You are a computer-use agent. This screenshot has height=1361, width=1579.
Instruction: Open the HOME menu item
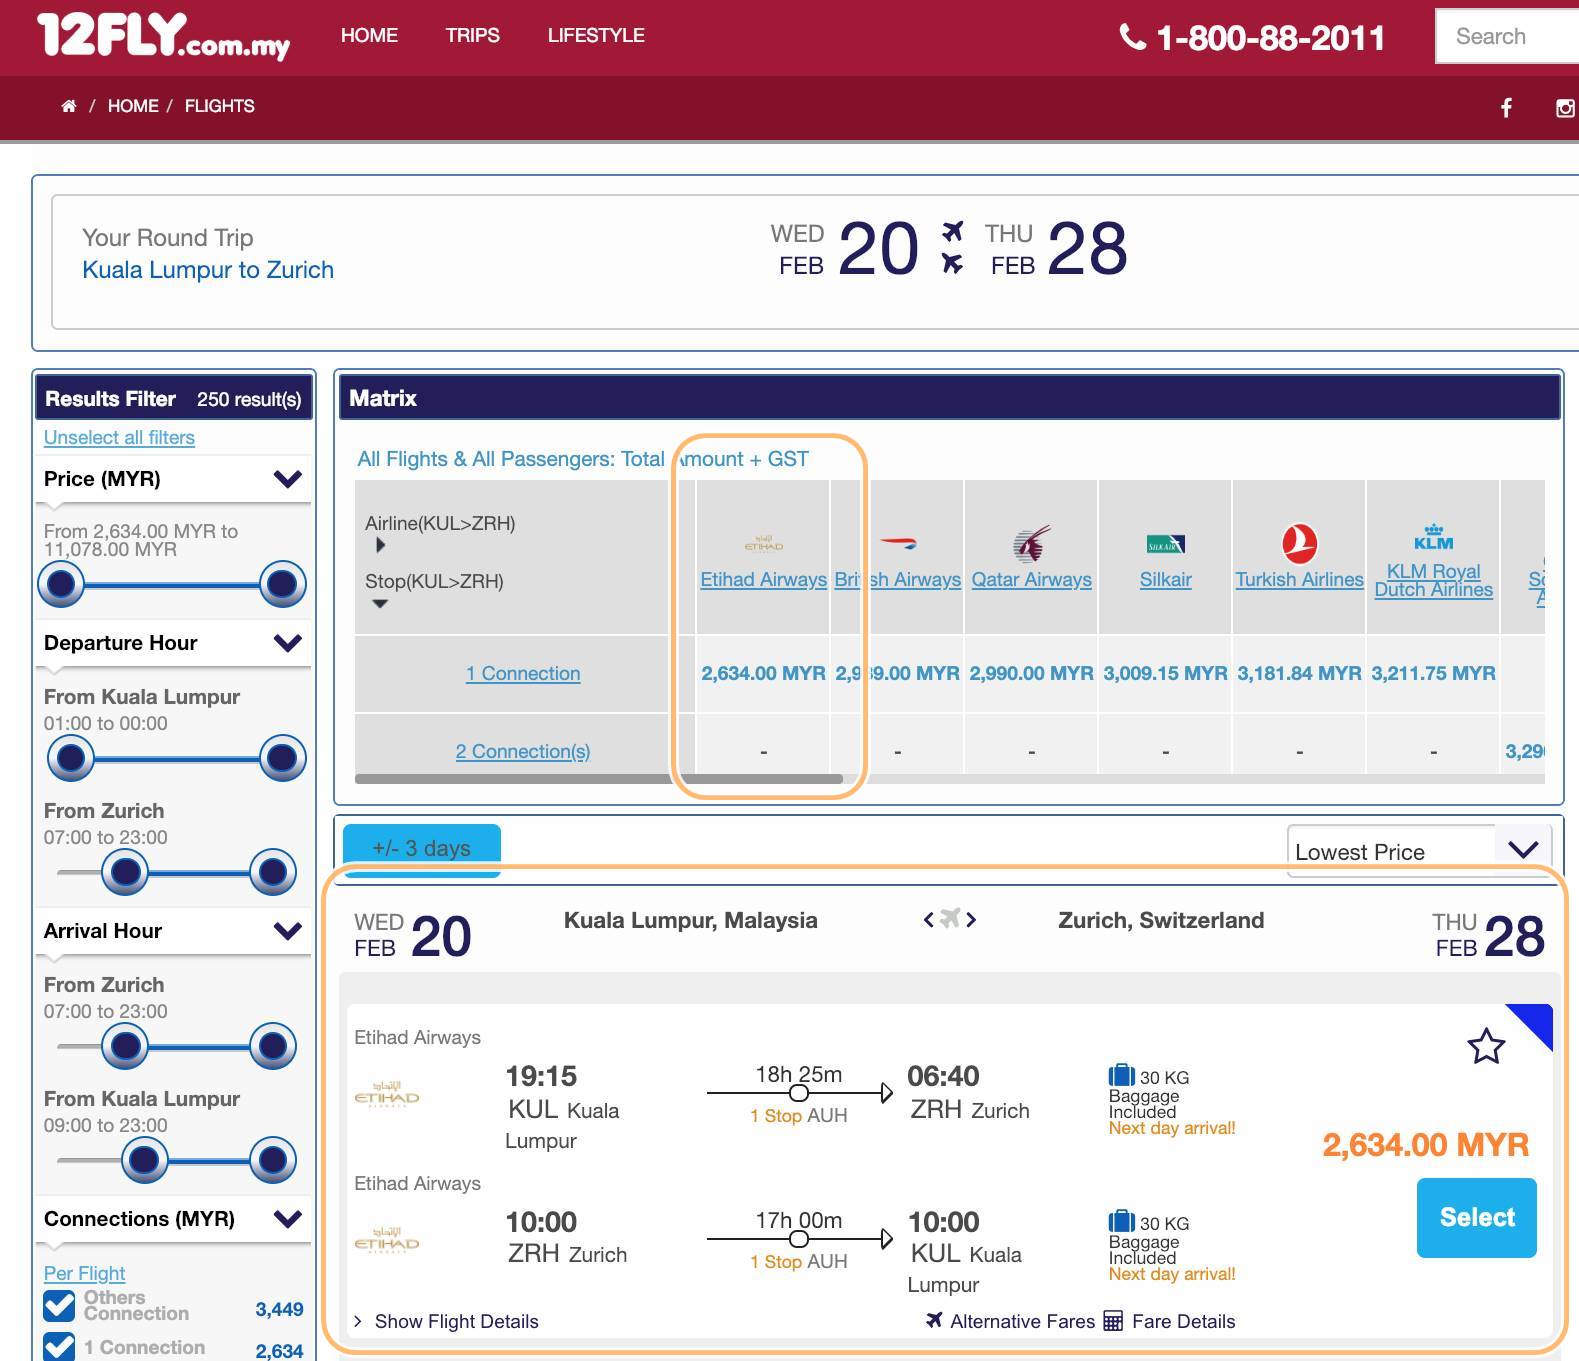pos(369,36)
